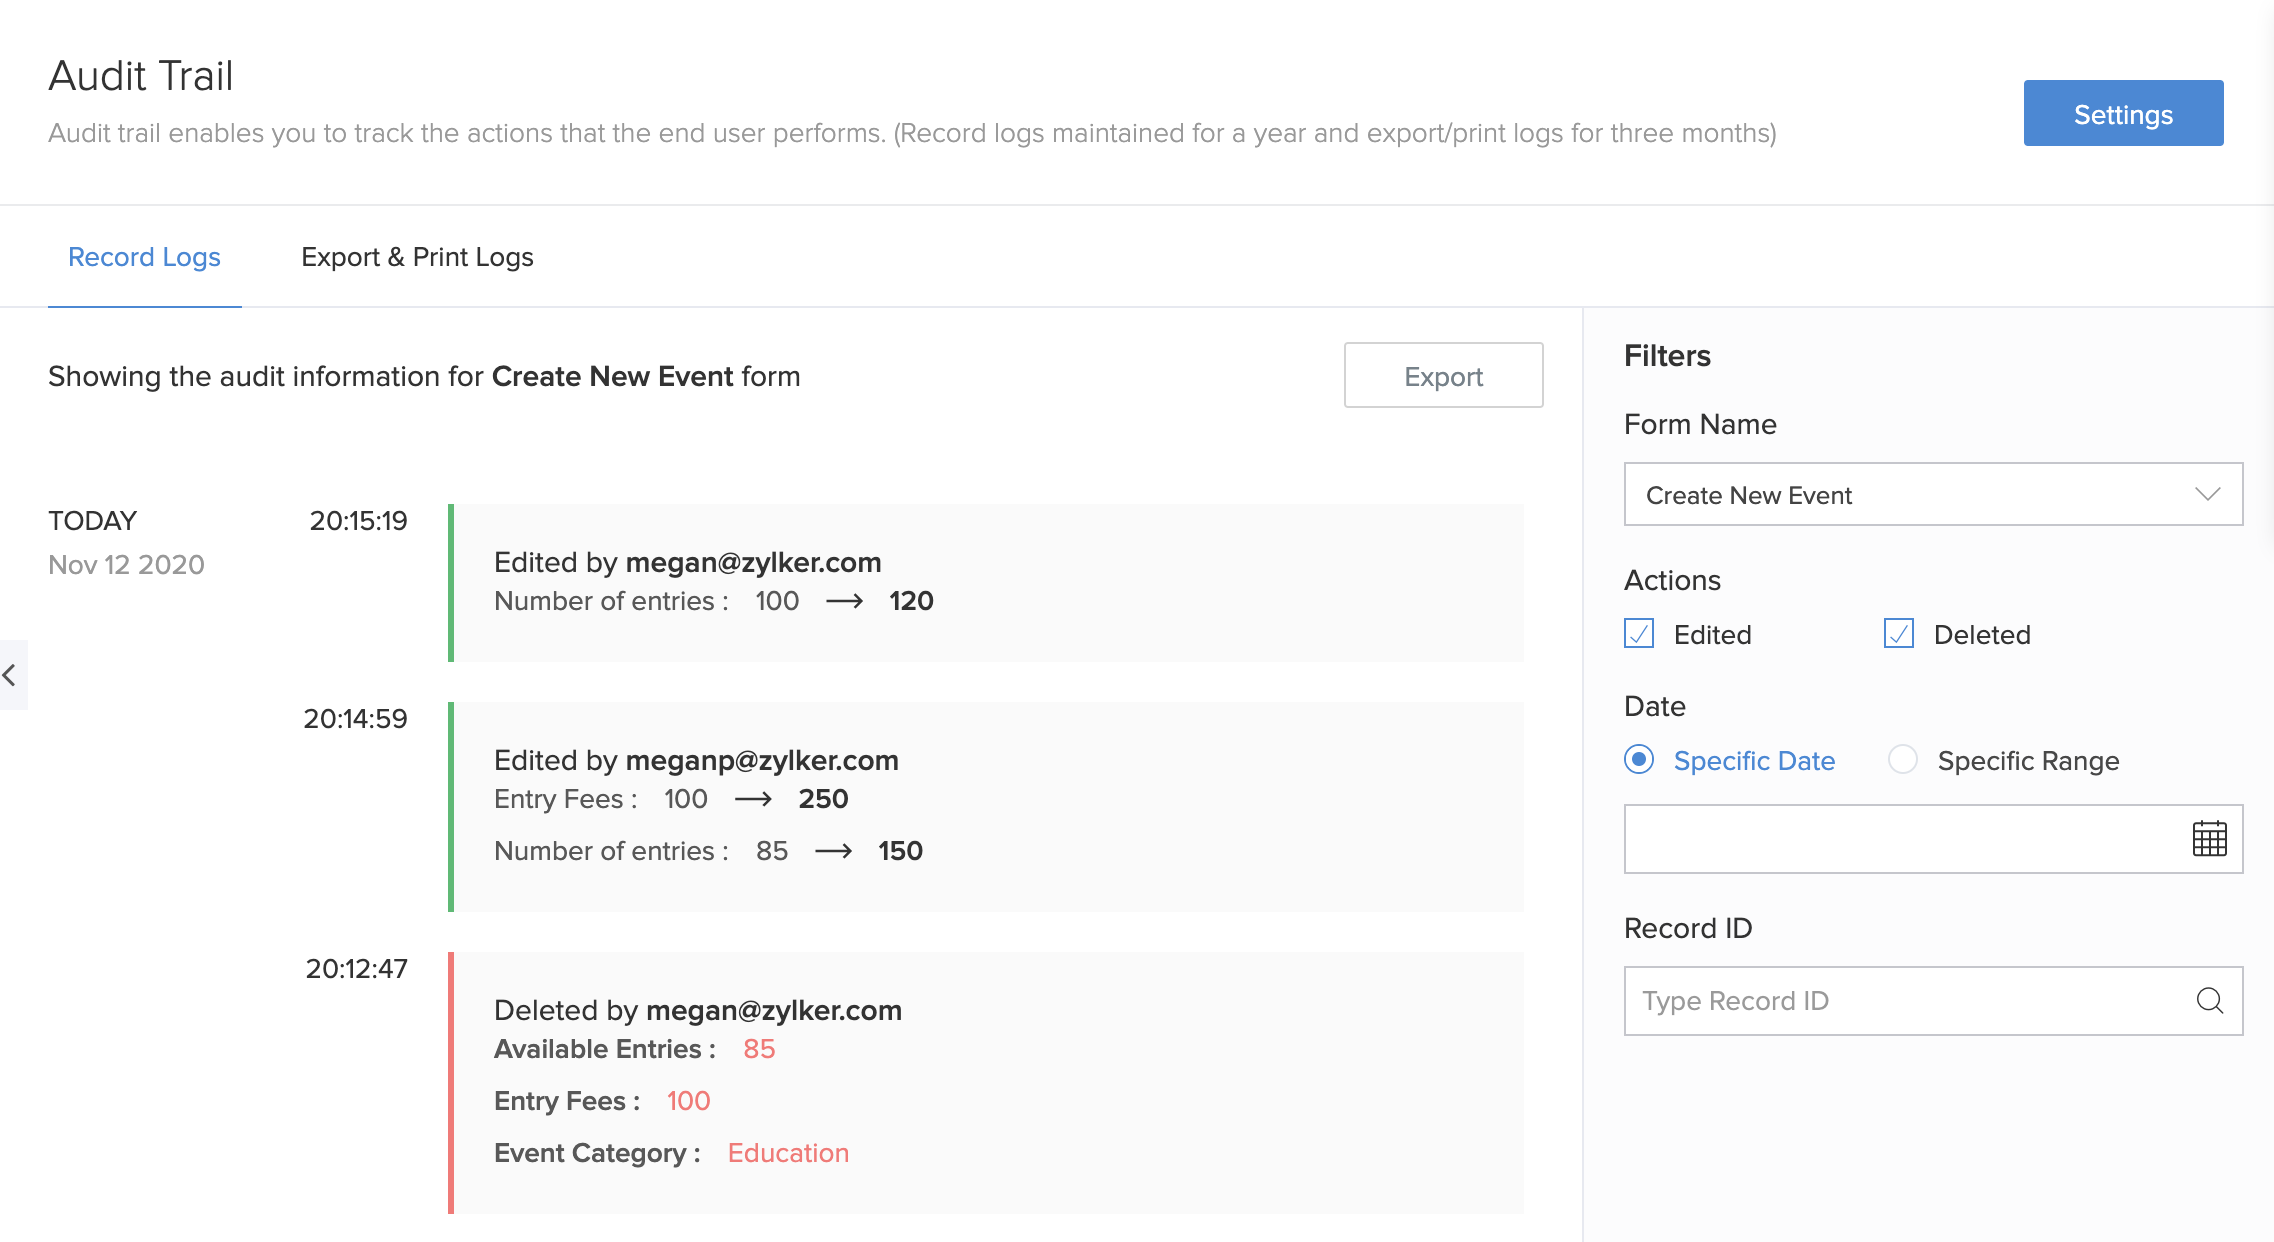Click the calendar icon in date field
The width and height of the screenshot is (2274, 1242).
[x=2209, y=839]
